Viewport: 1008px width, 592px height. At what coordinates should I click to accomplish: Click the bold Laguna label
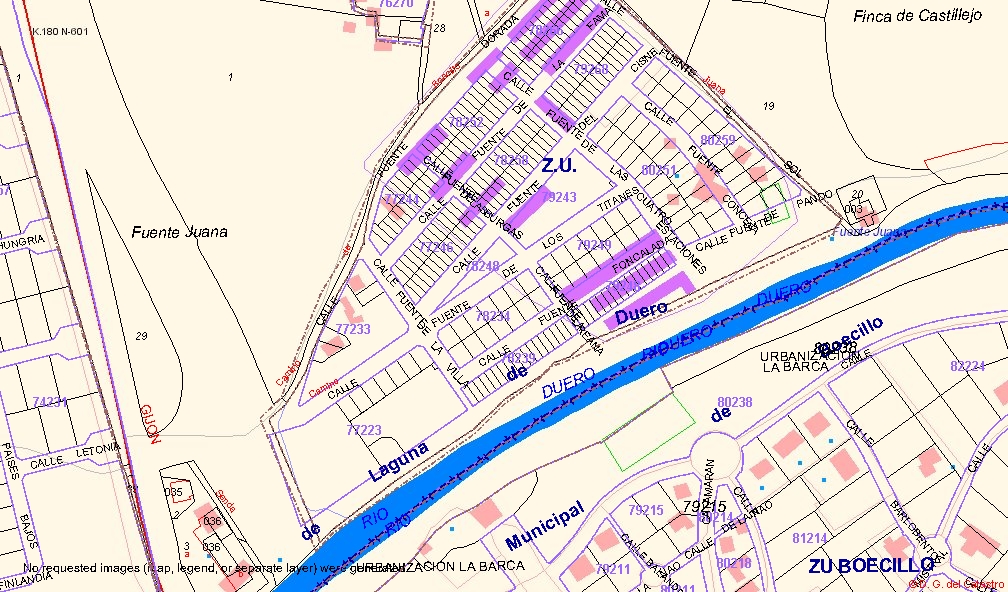[x=399, y=461]
